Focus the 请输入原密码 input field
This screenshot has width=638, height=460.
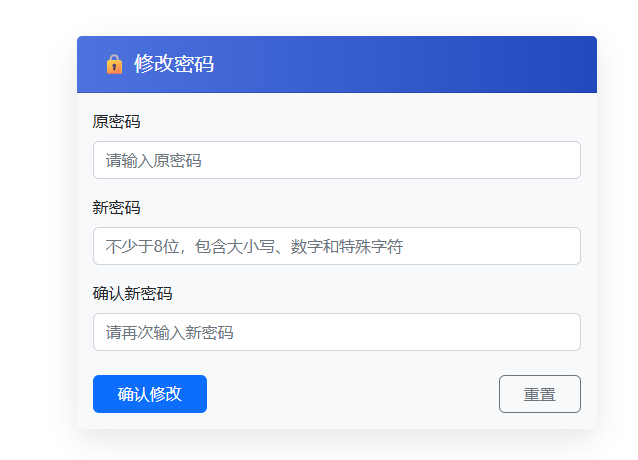pyautogui.click(x=336, y=160)
